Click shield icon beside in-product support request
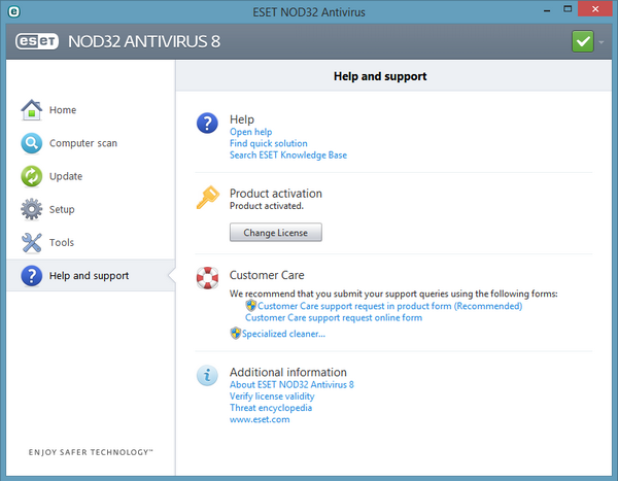618x481 pixels. (251, 306)
